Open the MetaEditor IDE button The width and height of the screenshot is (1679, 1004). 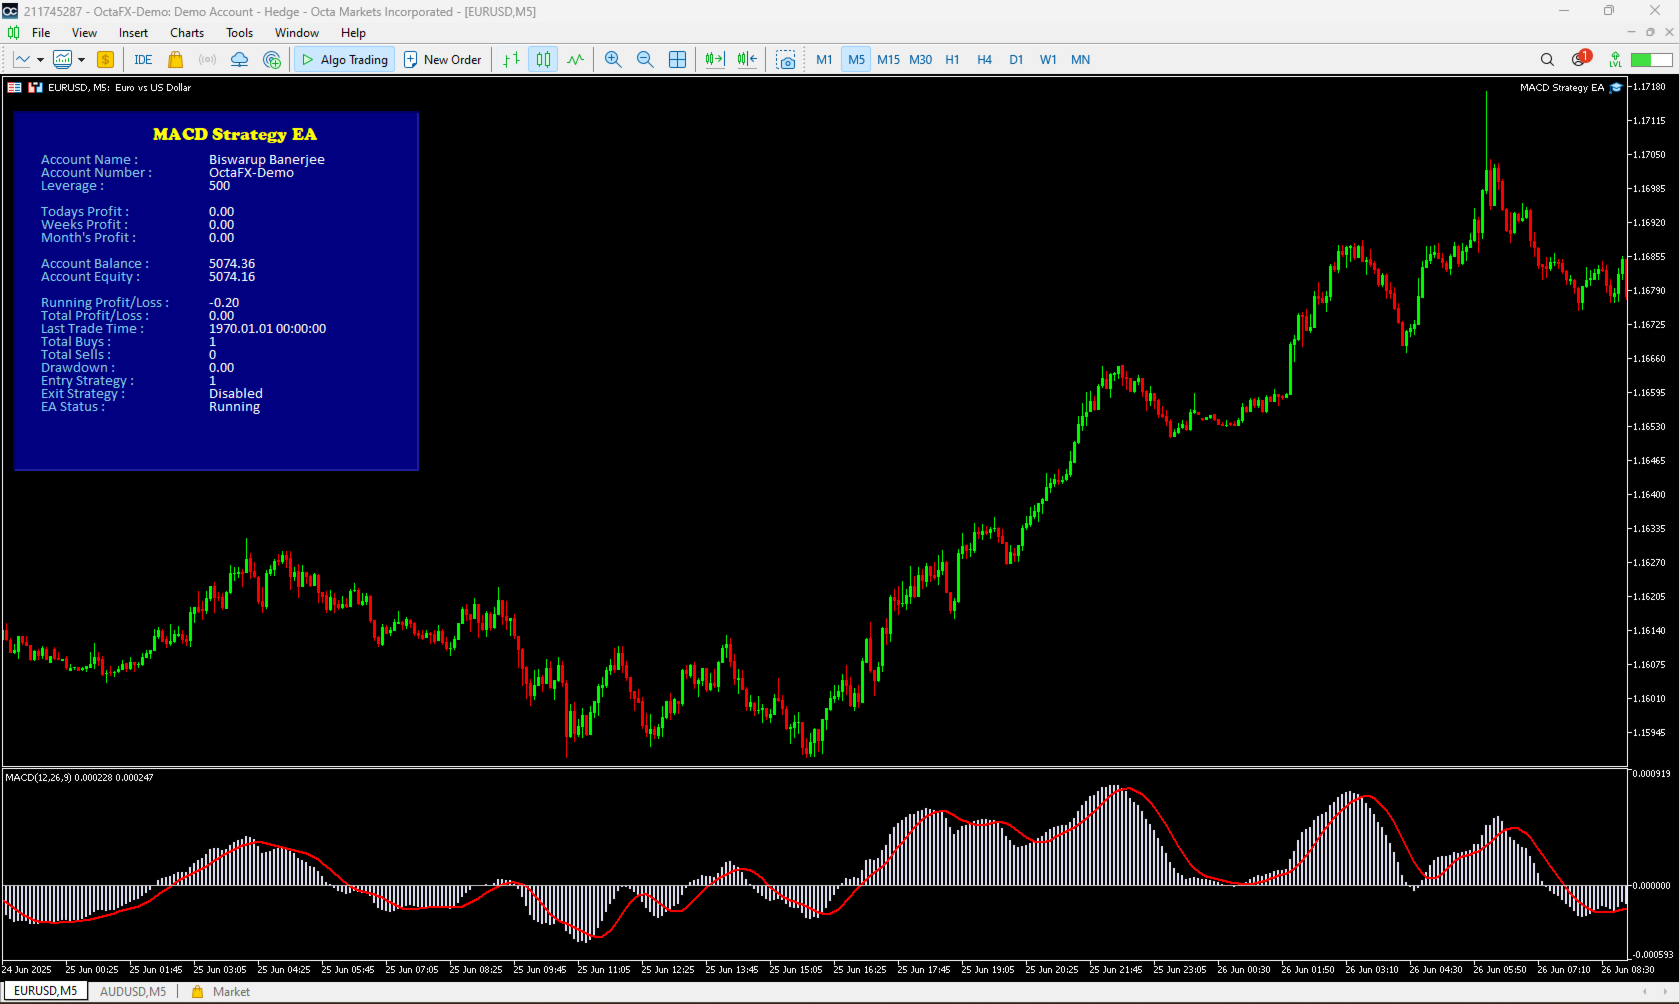point(143,60)
